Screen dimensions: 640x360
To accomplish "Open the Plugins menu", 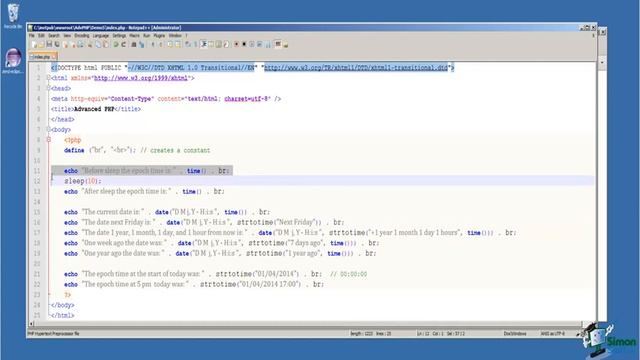I will pyautogui.click(x=159, y=36).
